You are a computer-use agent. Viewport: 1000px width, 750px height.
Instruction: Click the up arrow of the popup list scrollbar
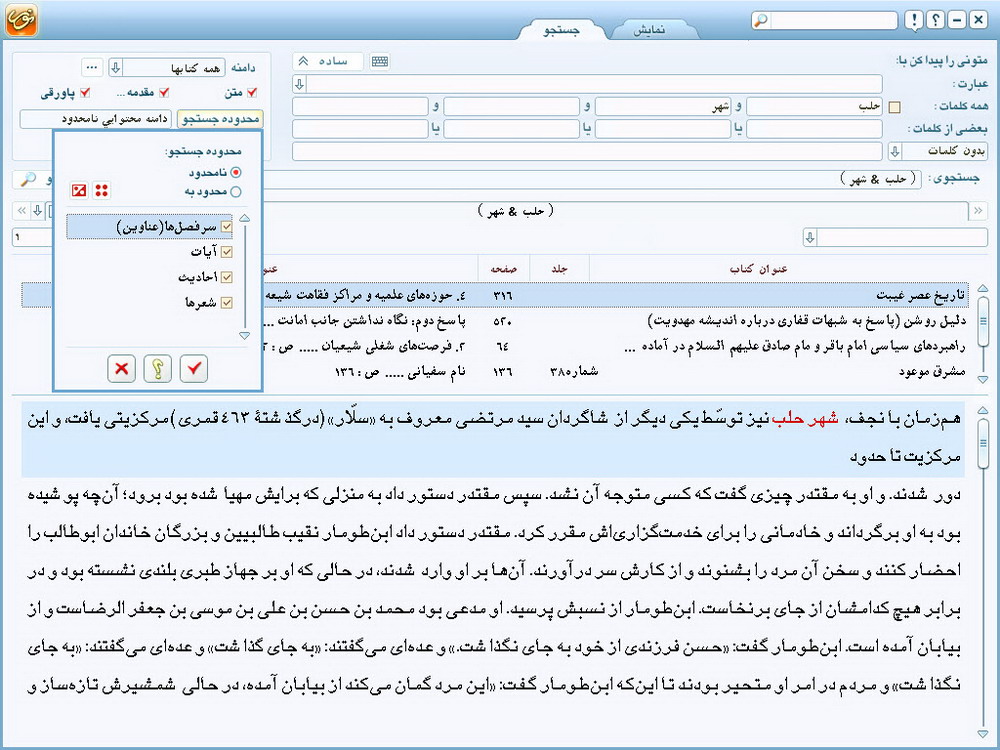click(244, 218)
